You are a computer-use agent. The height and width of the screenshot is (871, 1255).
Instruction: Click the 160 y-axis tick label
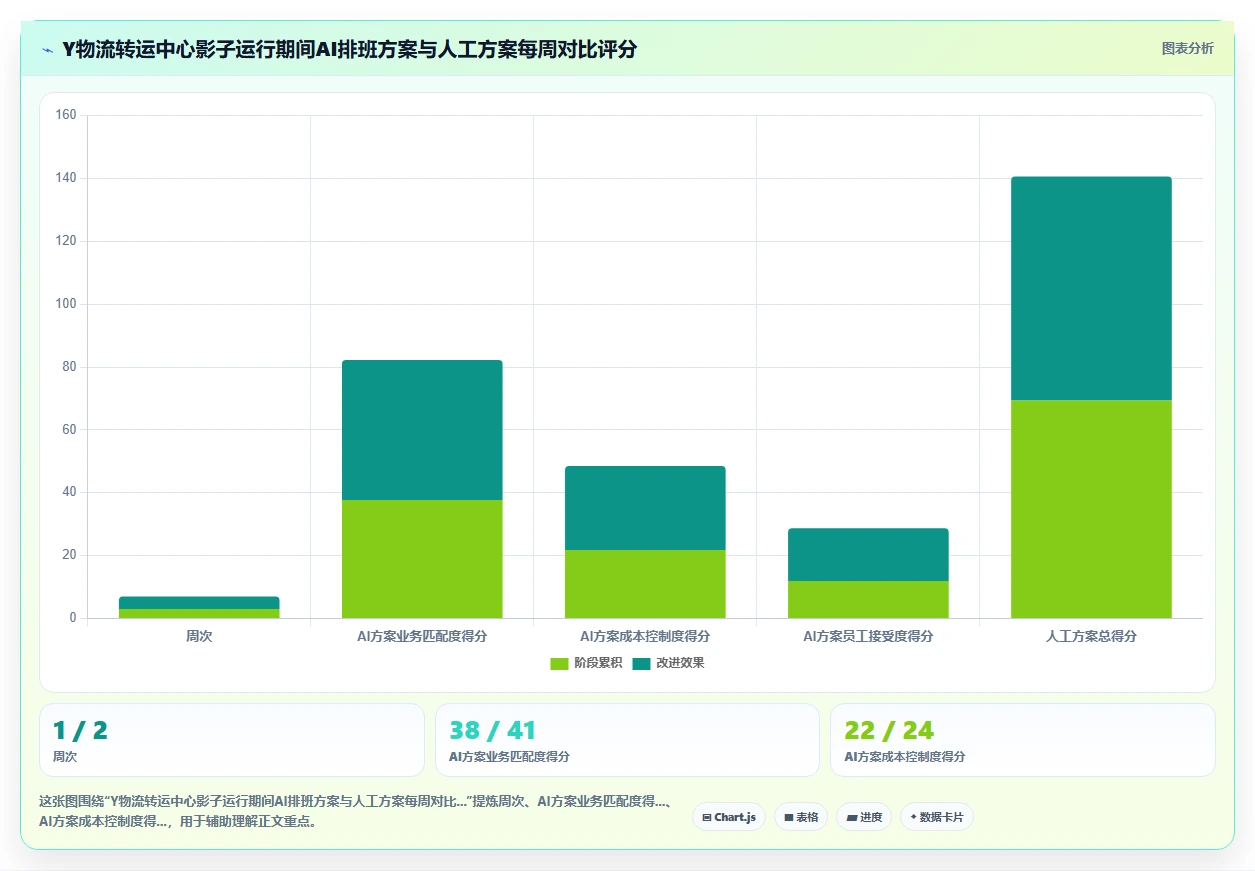(x=66, y=115)
